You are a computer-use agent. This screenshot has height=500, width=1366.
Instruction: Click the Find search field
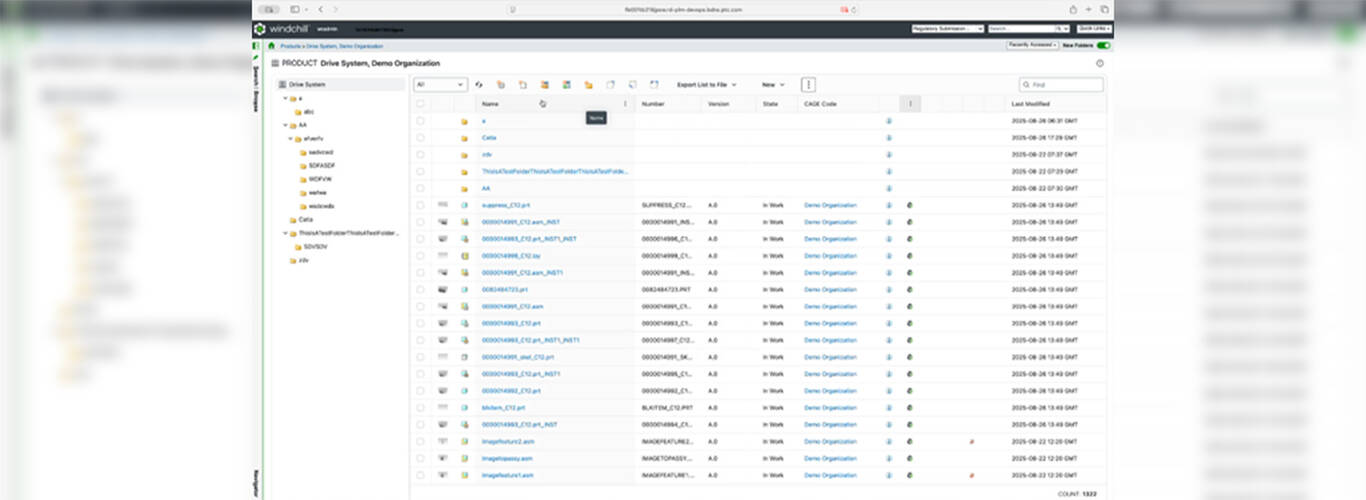click(x=1062, y=85)
